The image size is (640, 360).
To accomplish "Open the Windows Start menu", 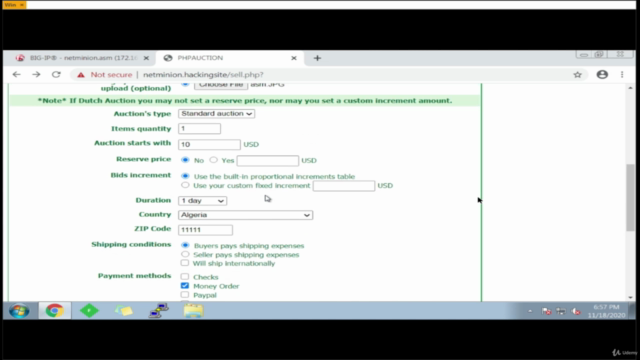I will coord(19,311).
